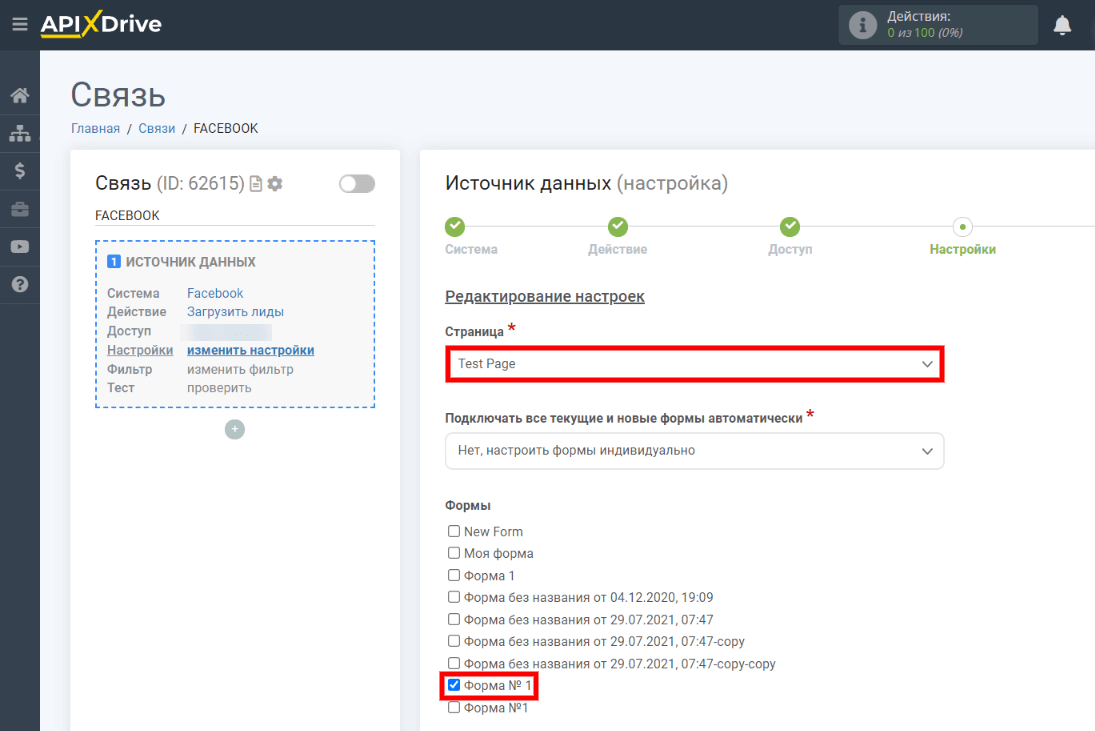The height and width of the screenshot is (731, 1095).
Task: Click the изменить фильтр link
Action: (x=237, y=369)
